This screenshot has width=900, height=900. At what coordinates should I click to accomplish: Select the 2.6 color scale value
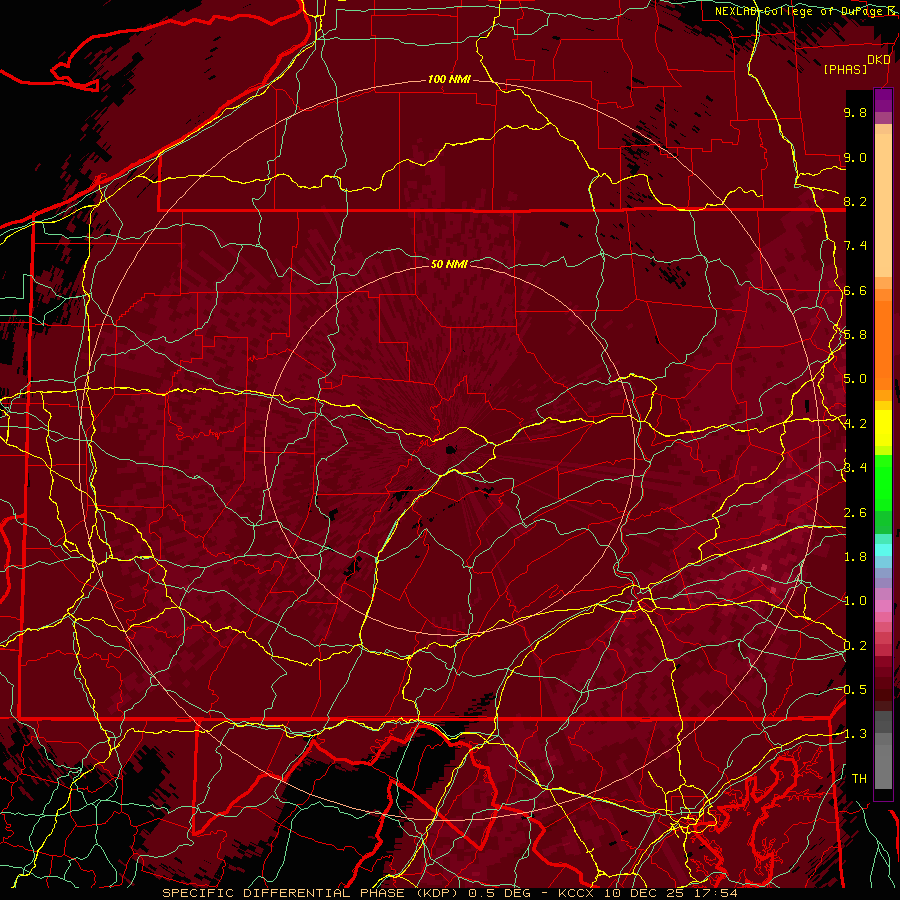[x=855, y=513]
